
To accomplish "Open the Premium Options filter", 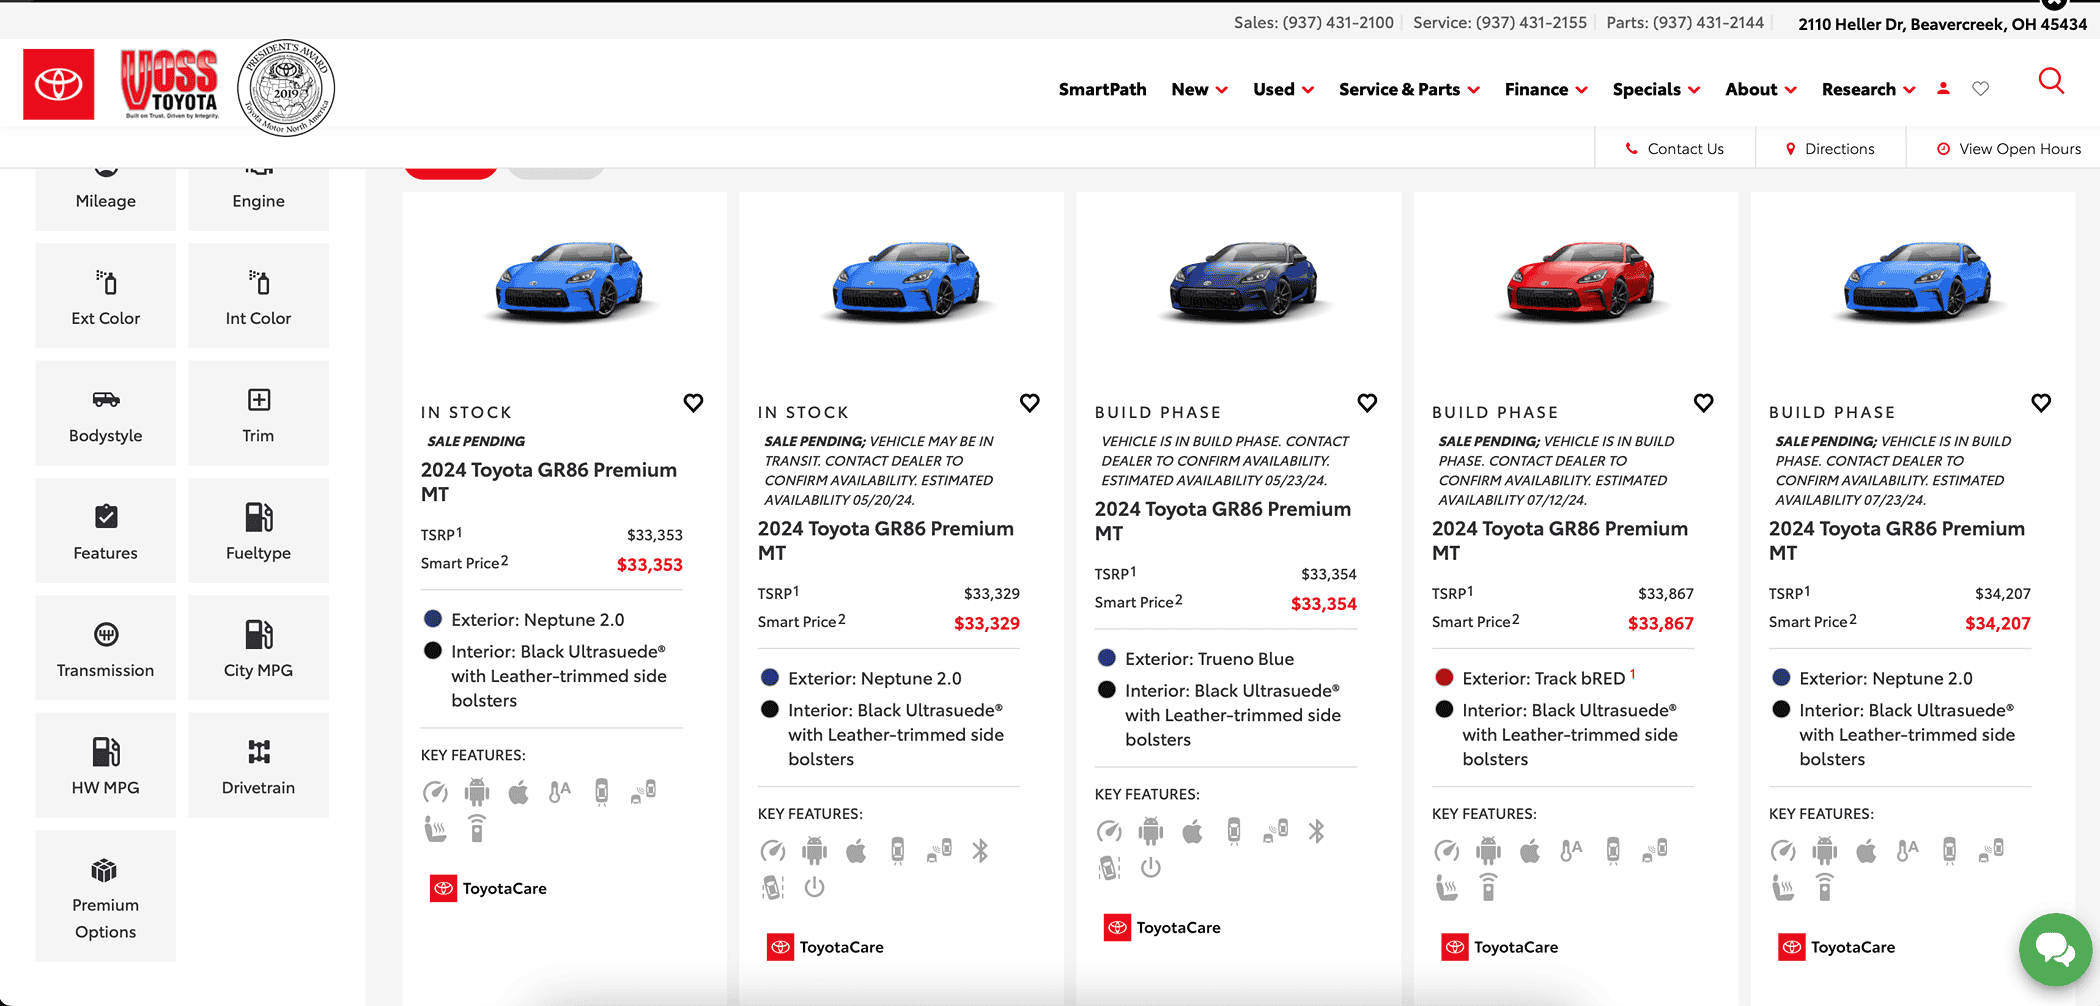I will [106, 896].
